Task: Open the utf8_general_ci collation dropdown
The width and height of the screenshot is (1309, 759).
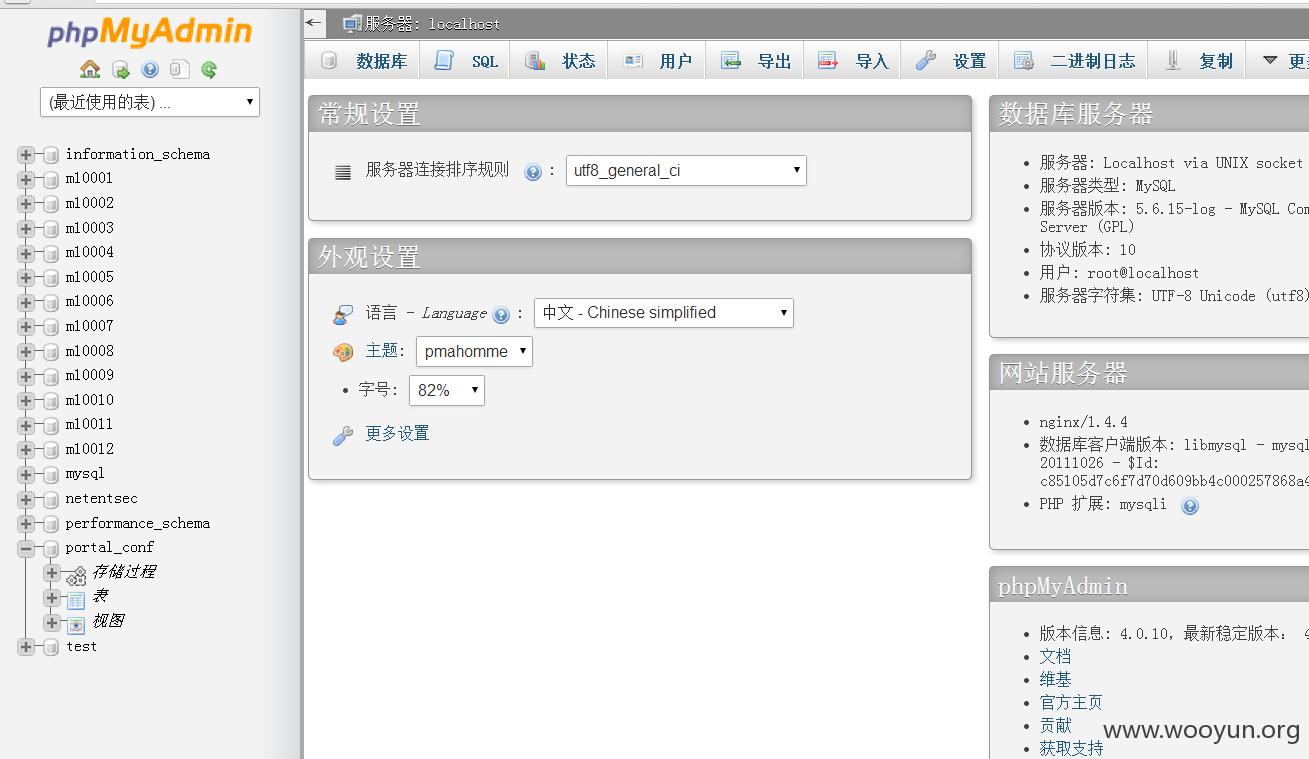Action: (686, 170)
